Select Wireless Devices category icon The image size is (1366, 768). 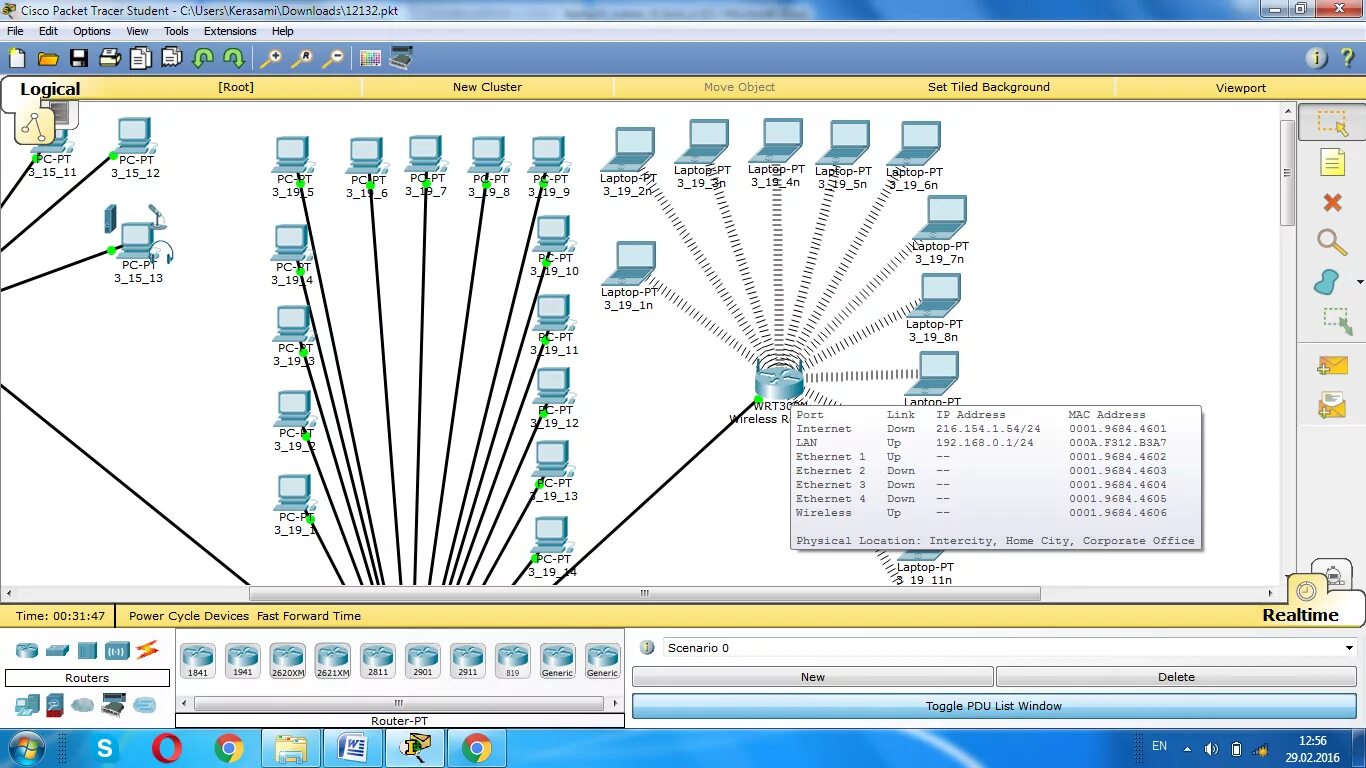pyautogui.click(x=118, y=650)
